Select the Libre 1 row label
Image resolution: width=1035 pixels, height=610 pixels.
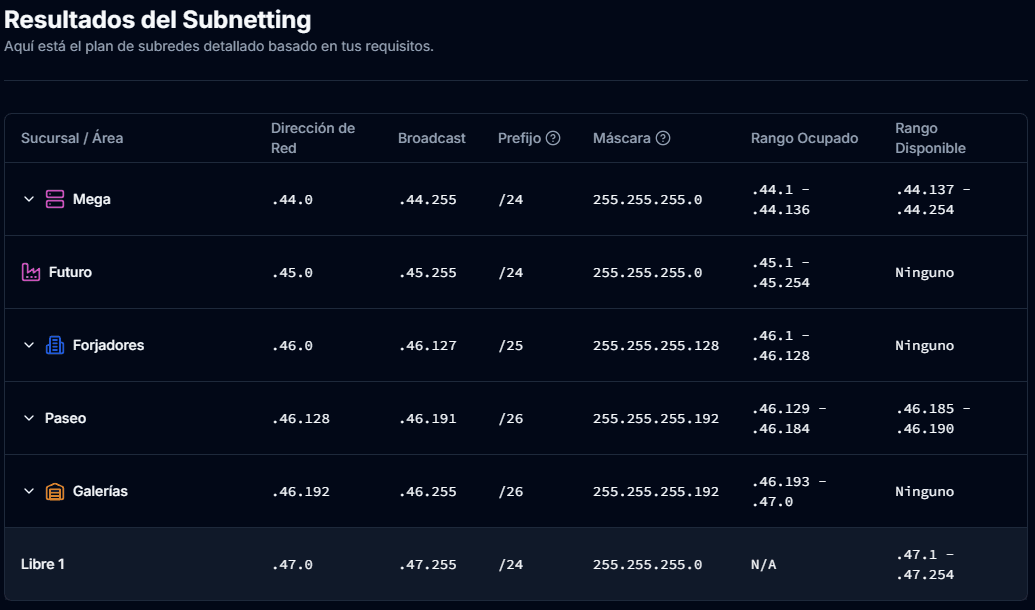pos(43,564)
